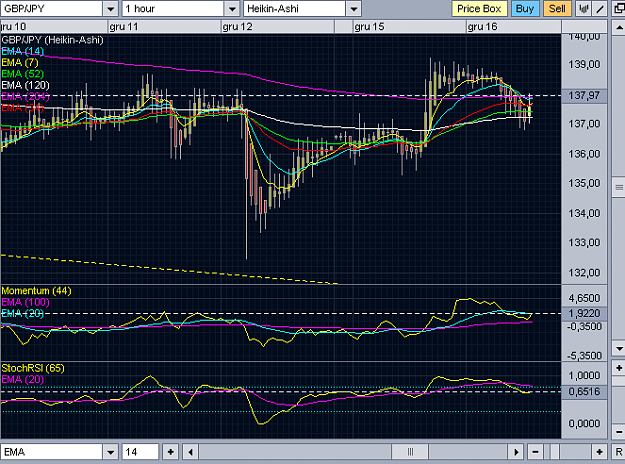Click the 1 hour timeframe combo field
625x464 pixels.
173,8
